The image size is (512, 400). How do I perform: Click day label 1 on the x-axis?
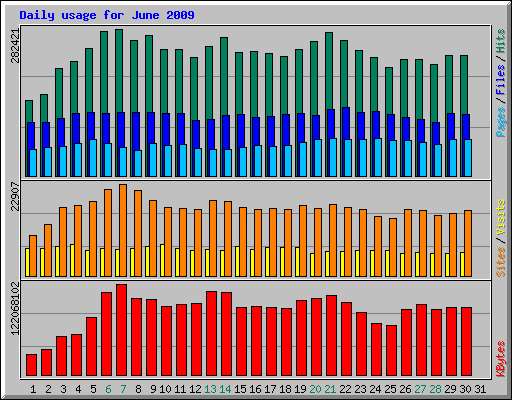coord(33,389)
